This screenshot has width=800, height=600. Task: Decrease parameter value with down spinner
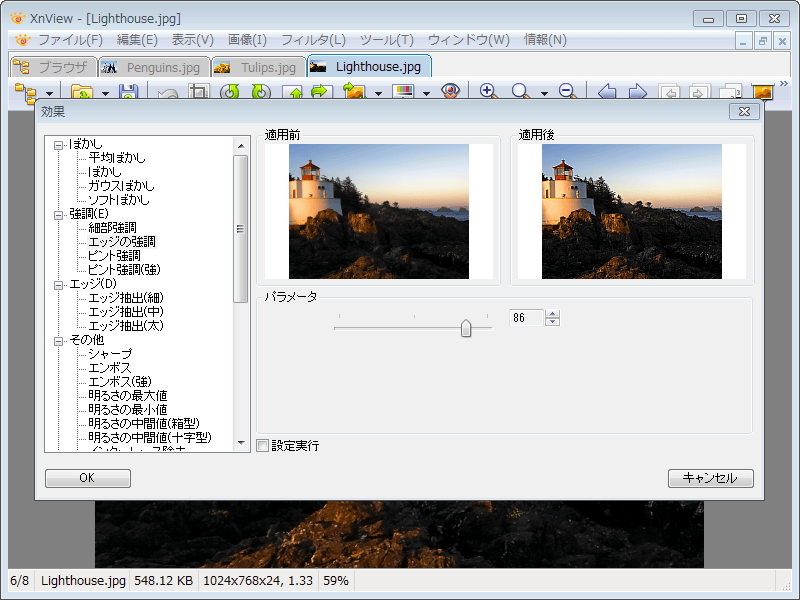(552, 321)
